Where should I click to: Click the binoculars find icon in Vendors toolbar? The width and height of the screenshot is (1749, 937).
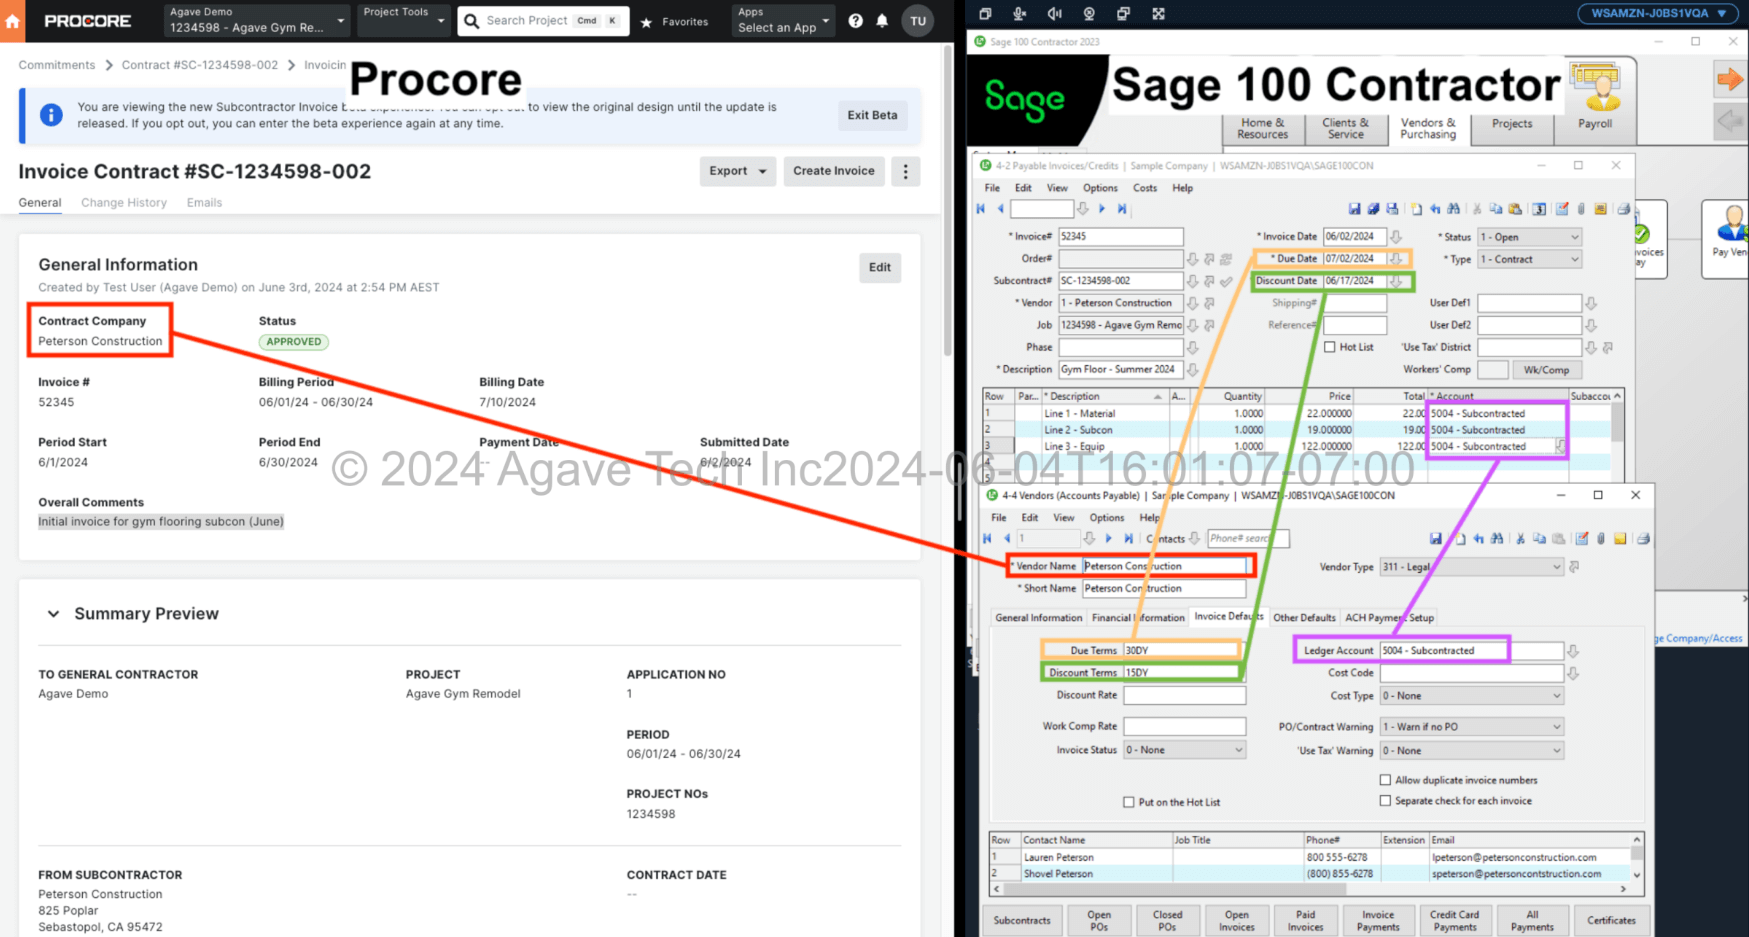click(x=1497, y=539)
